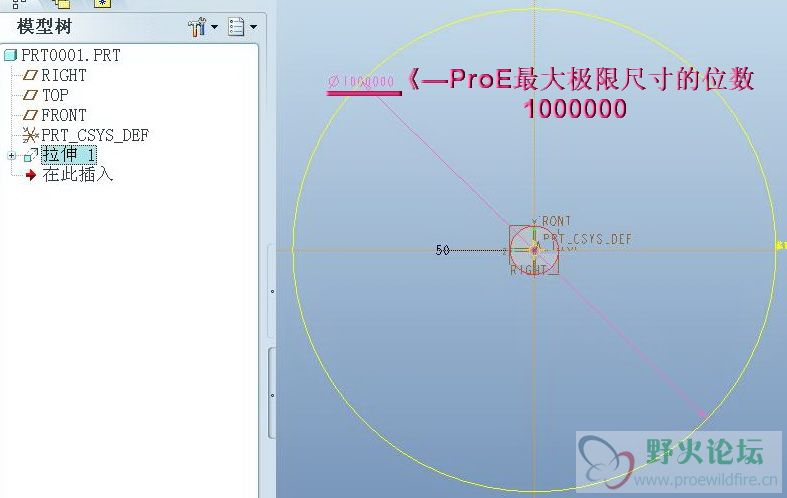This screenshot has height=498, width=787.
Task: Open the model tree Show list menu
Action: pyautogui.click(x=242, y=27)
